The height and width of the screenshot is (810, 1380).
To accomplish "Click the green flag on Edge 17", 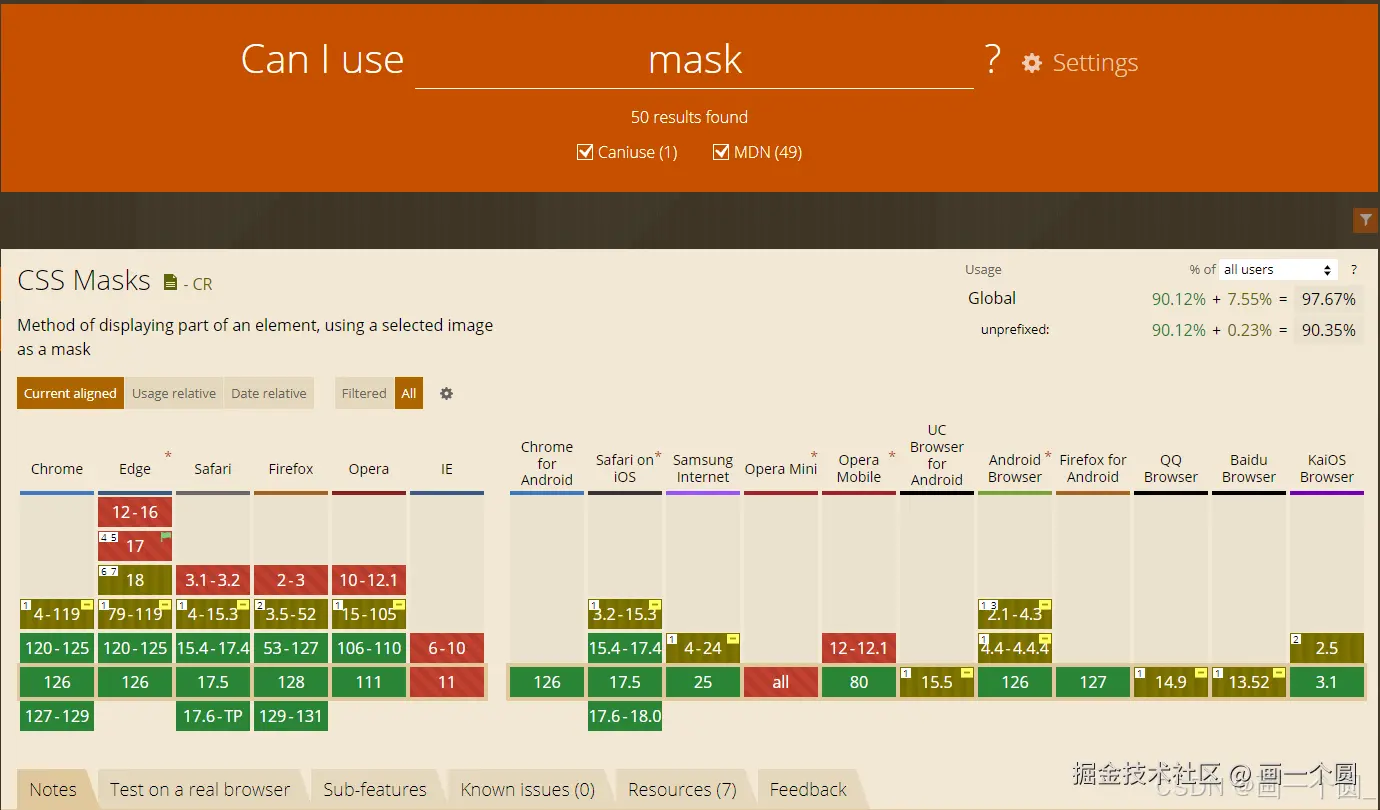I will tap(166, 537).
